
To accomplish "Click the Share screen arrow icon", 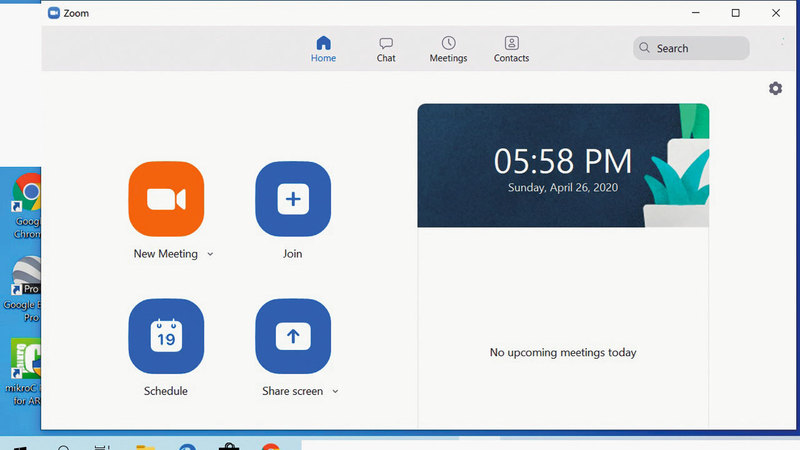I will [292, 336].
